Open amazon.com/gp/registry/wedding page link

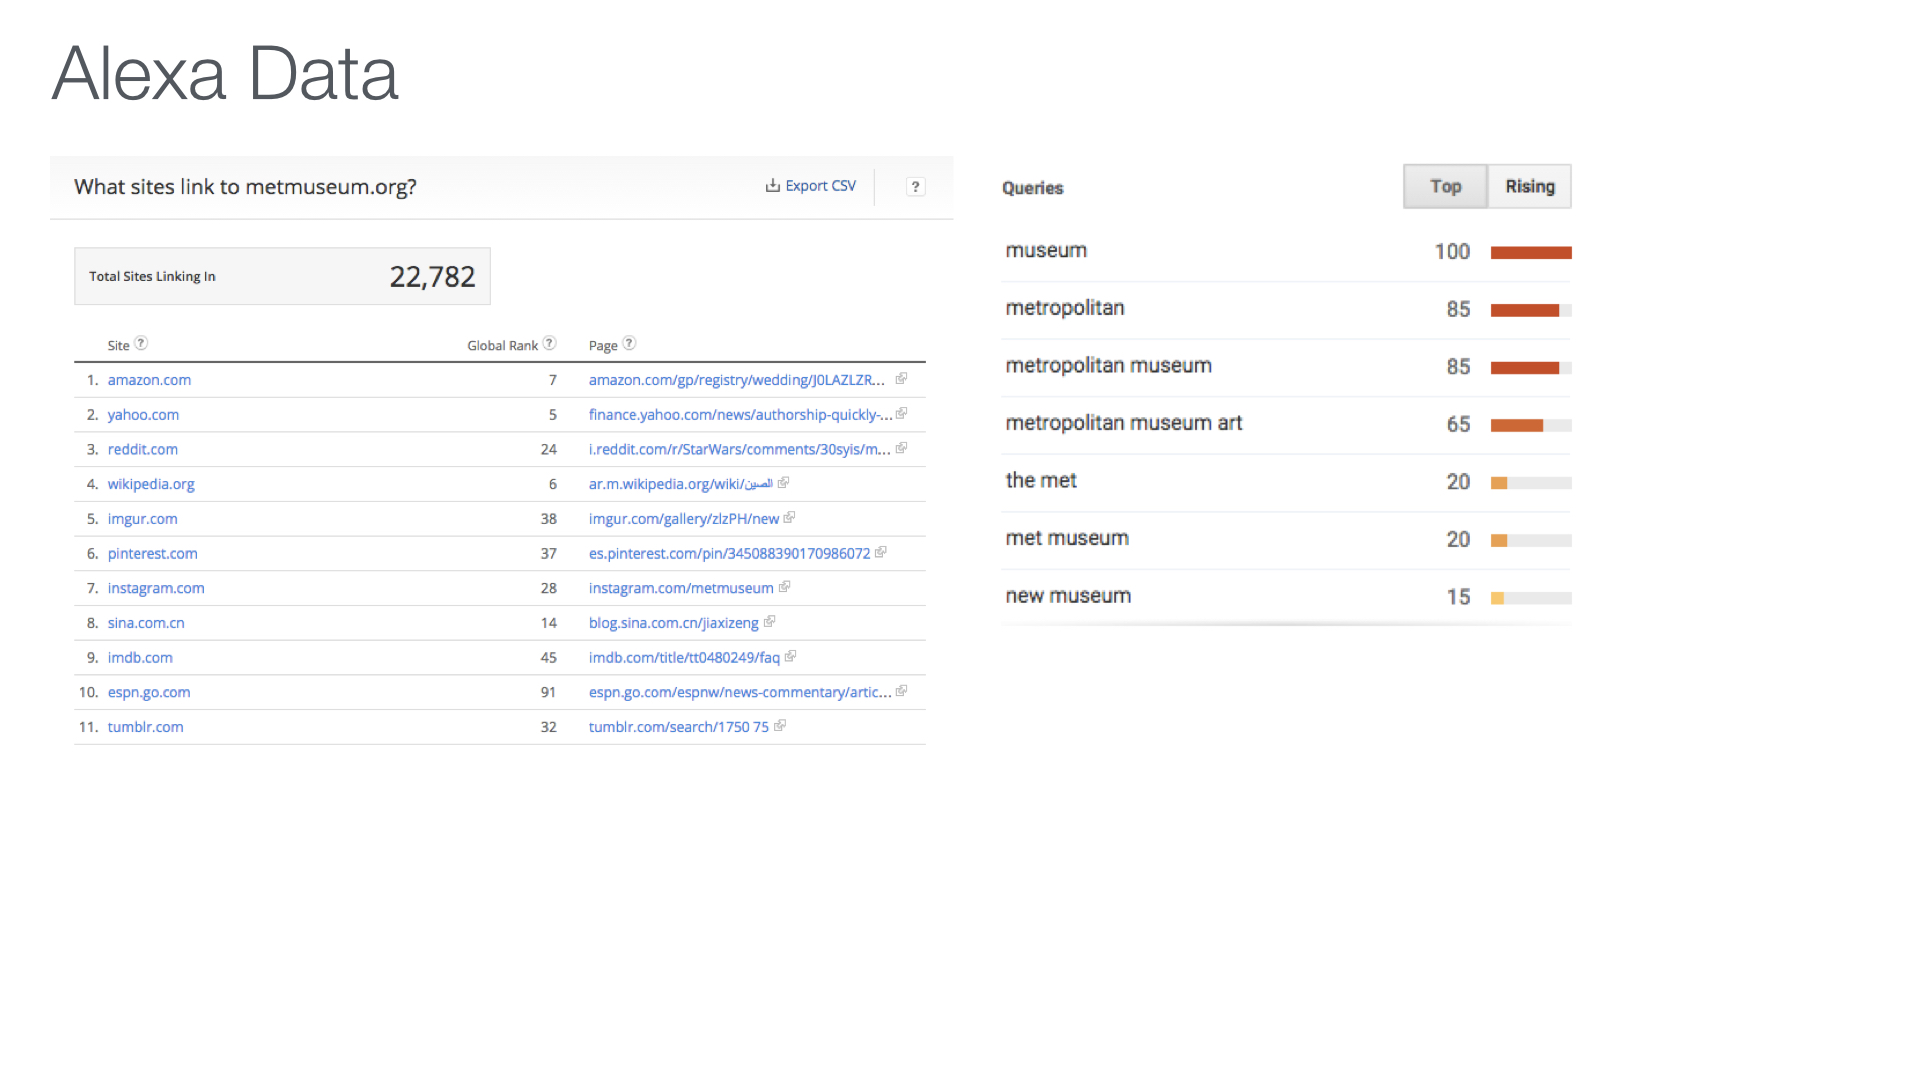click(x=737, y=380)
